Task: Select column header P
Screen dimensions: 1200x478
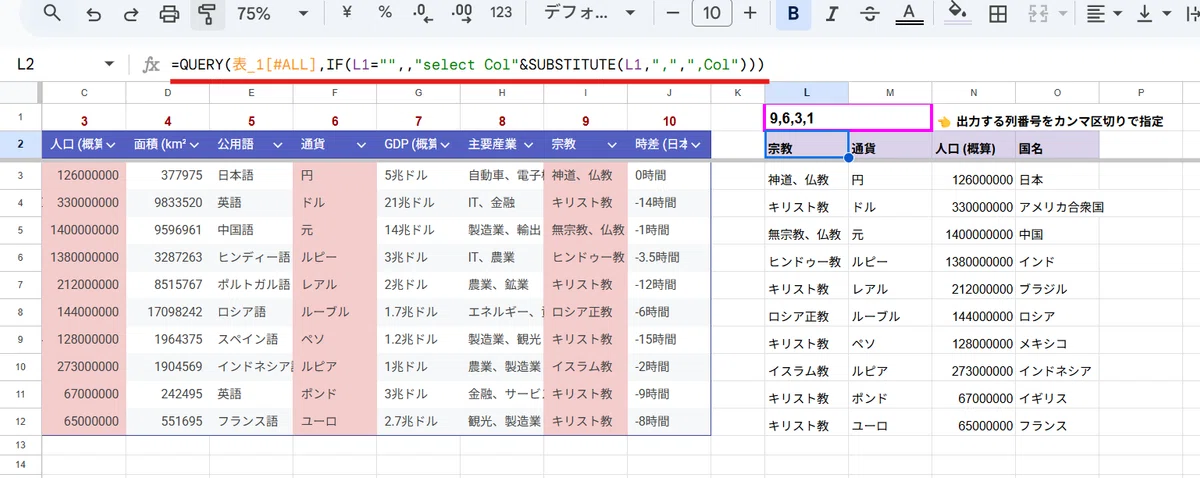Action: click(1141, 93)
